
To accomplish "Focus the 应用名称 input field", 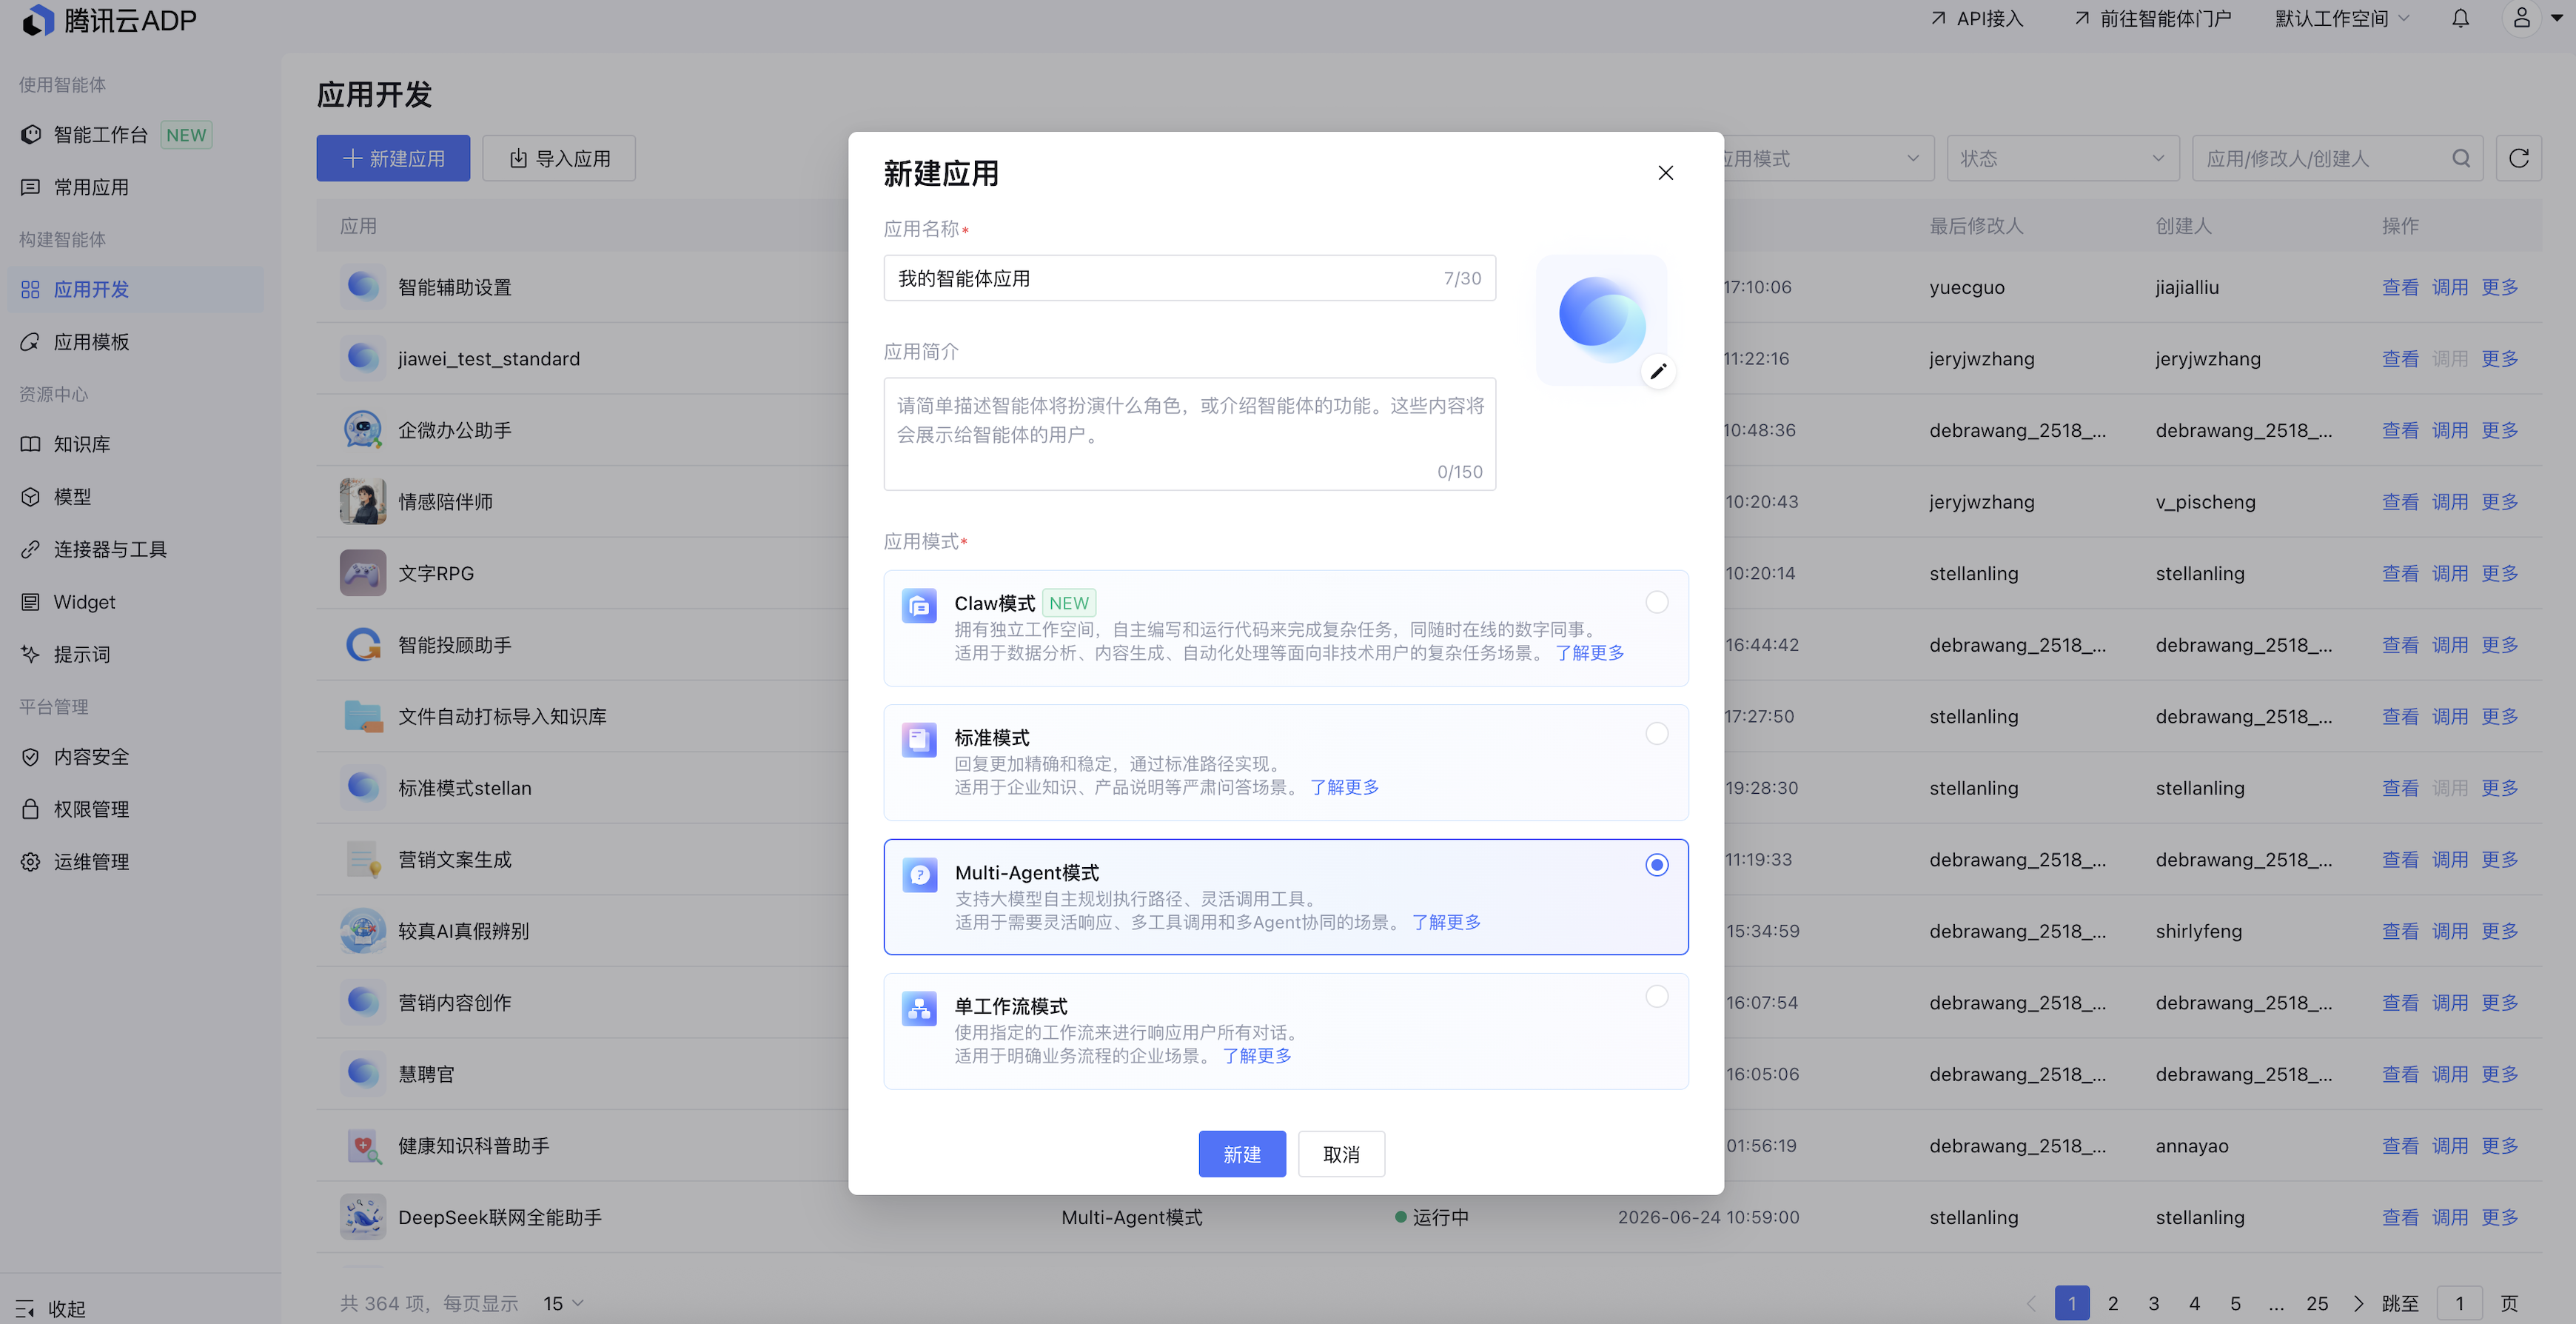I will tap(1189, 278).
